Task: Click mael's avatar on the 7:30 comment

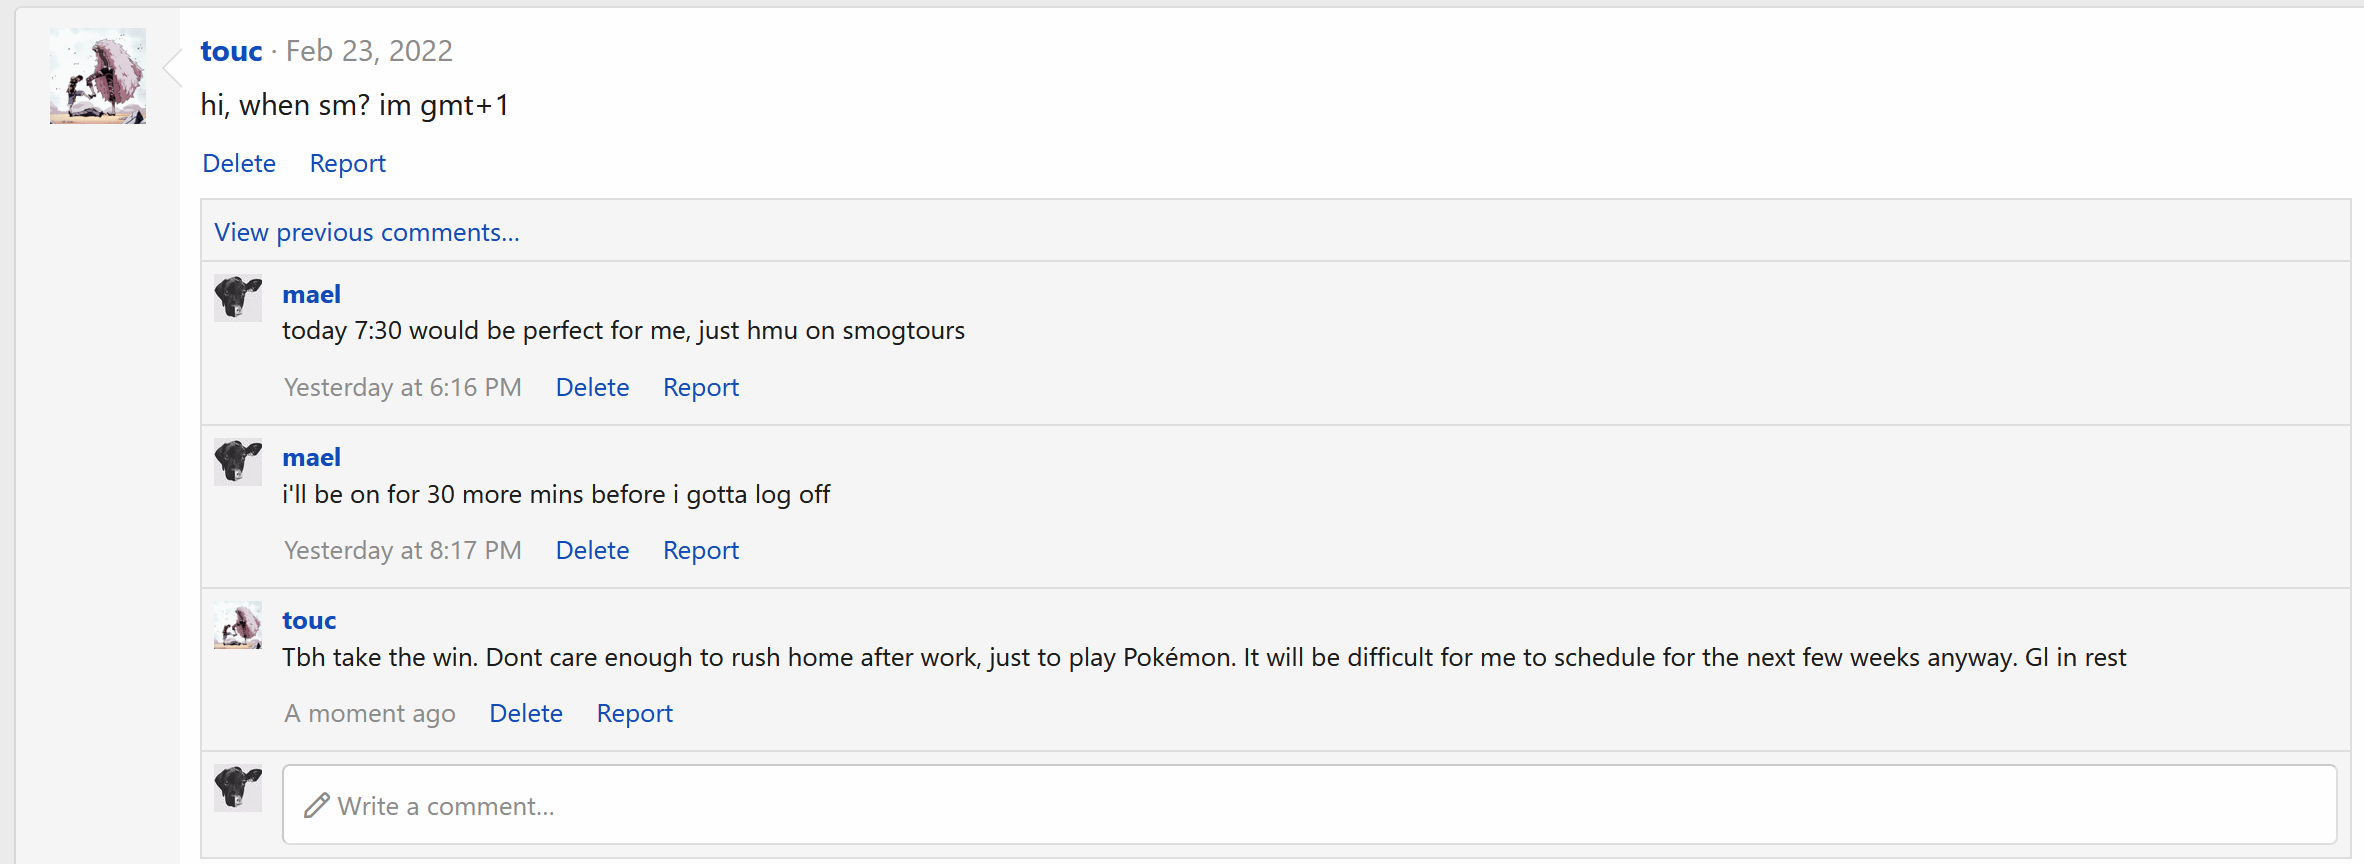Action: click(238, 298)
